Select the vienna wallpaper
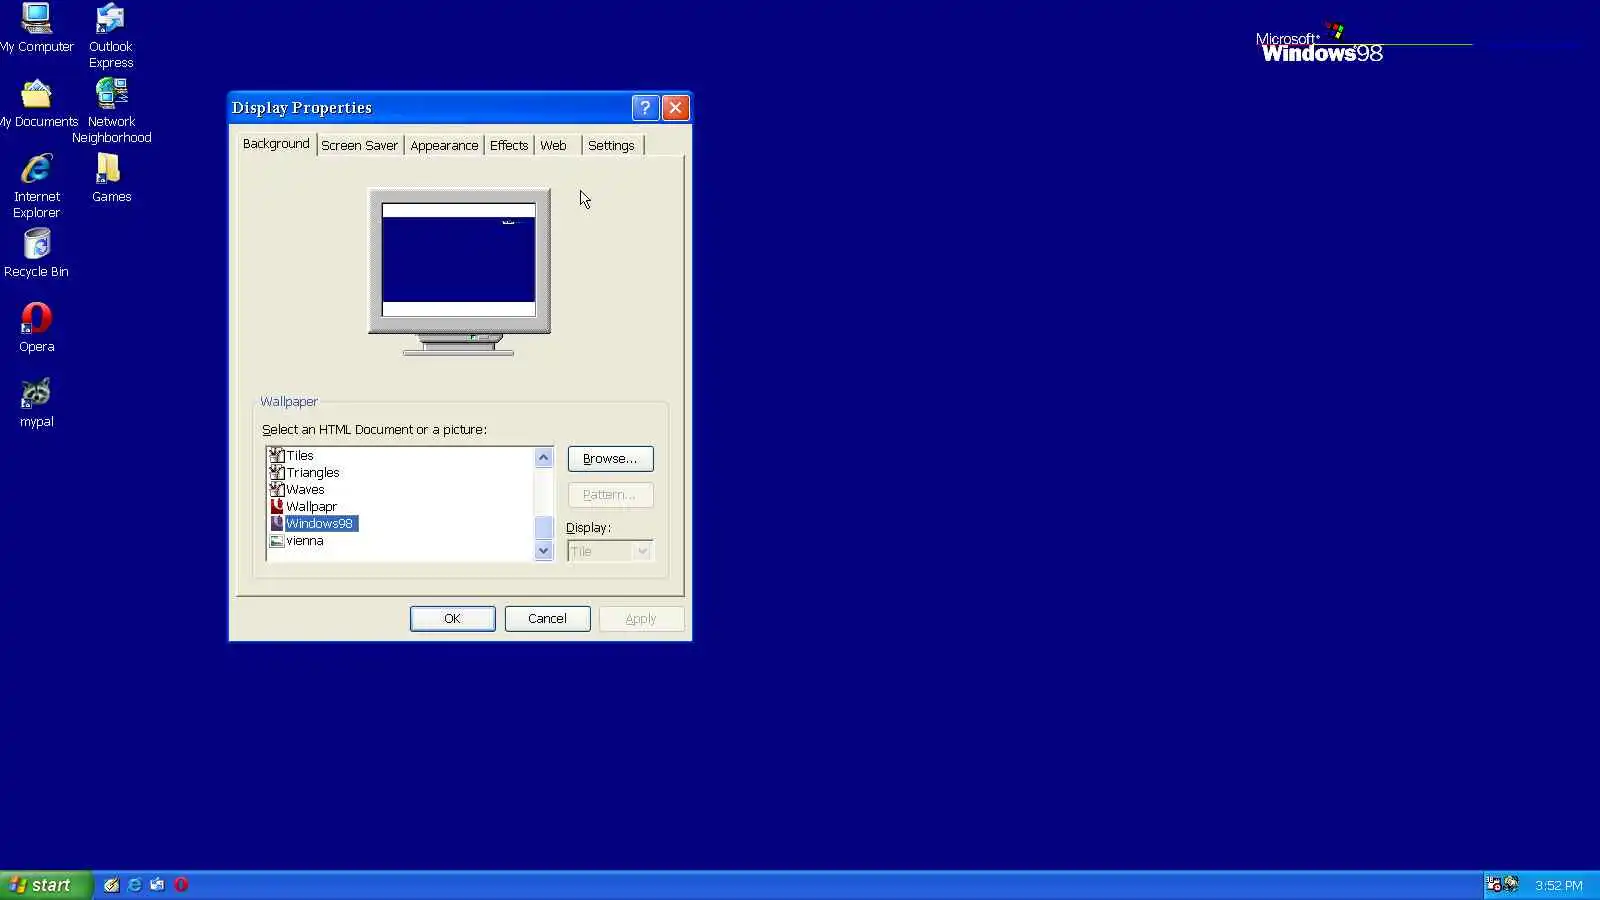Image resolution: width=1600 pixels, height=900 pixels. coord(296,541)
